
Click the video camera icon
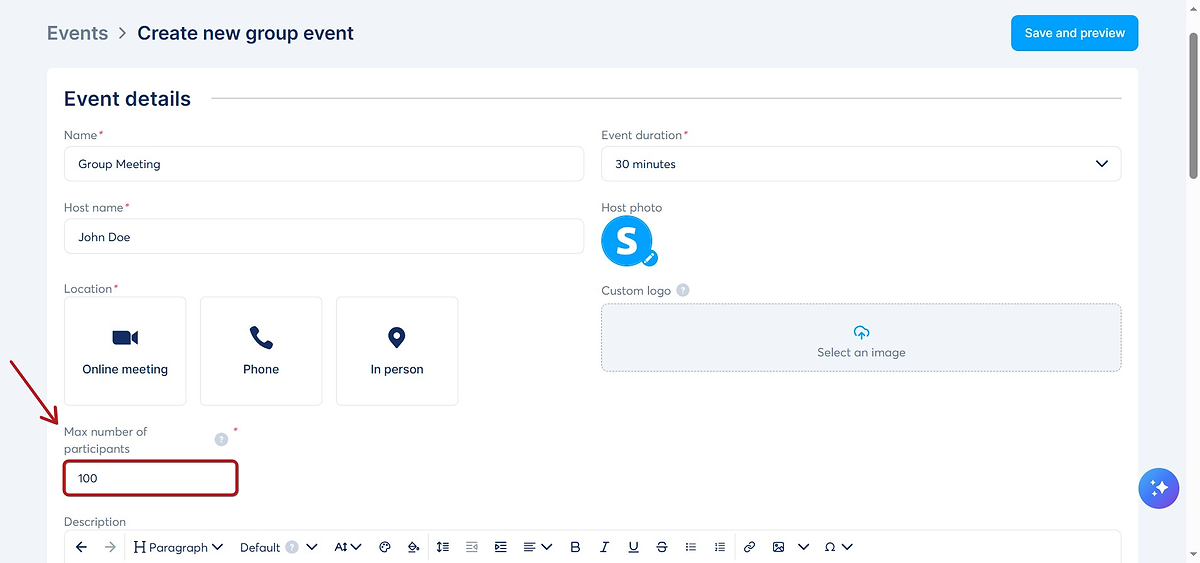(x=125, y=337)
